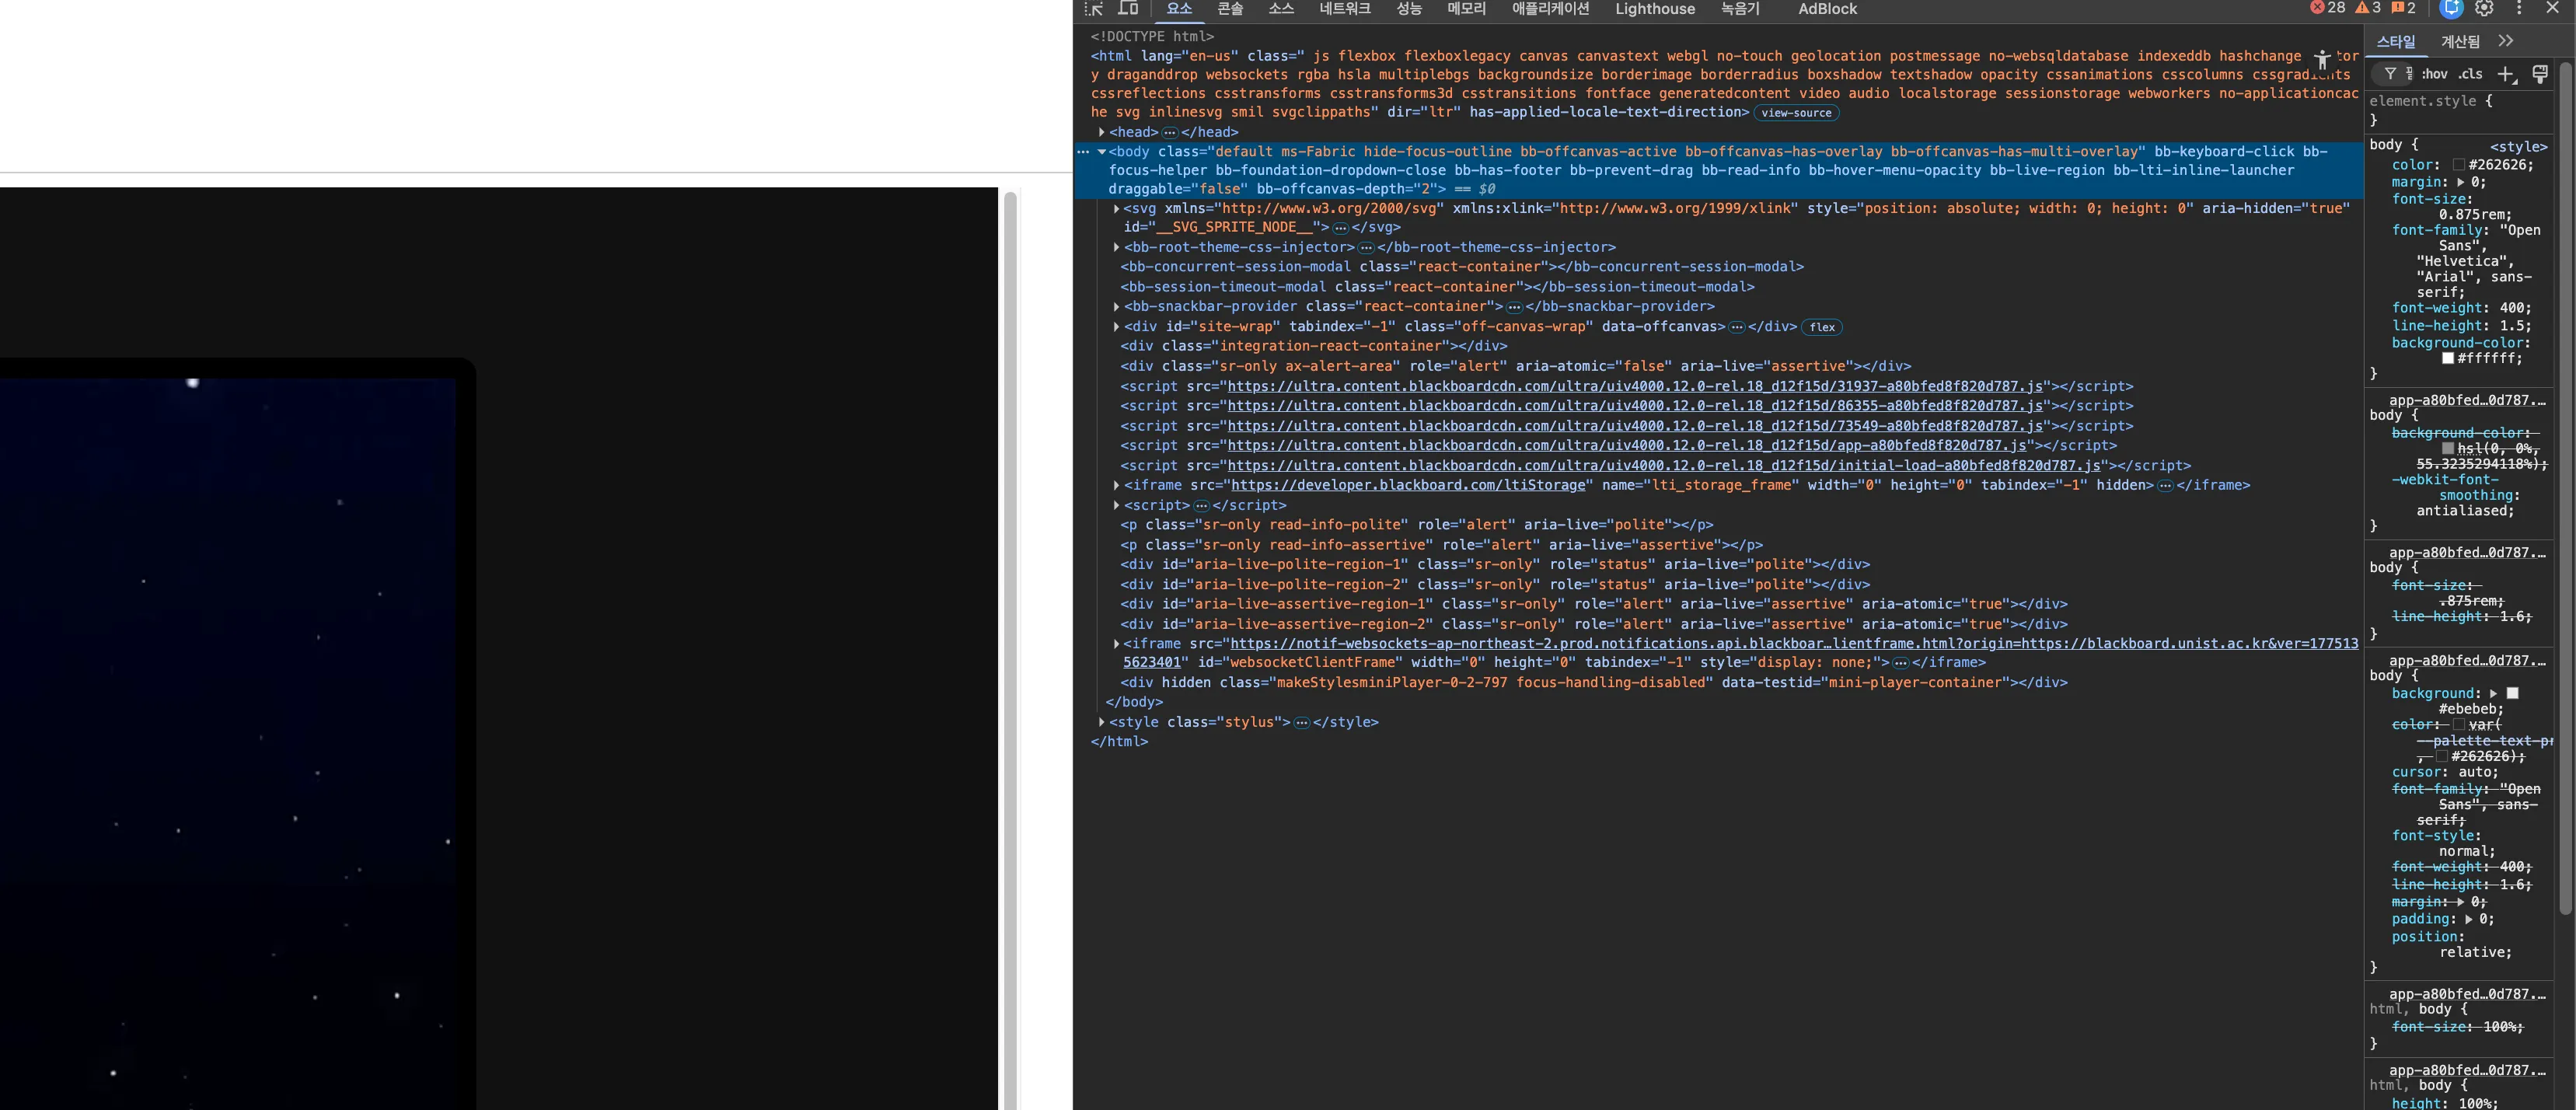The width and height of the screenshot is (2576, 1110).
Task: Open the DevTools AI assistance icon
Action: click(2451, 9)
